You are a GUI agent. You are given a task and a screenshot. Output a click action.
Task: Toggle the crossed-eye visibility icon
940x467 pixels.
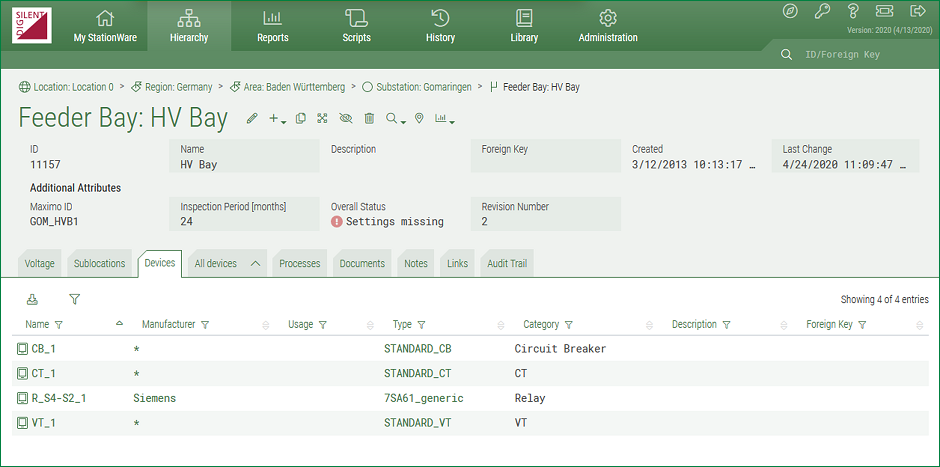point(346,119)
